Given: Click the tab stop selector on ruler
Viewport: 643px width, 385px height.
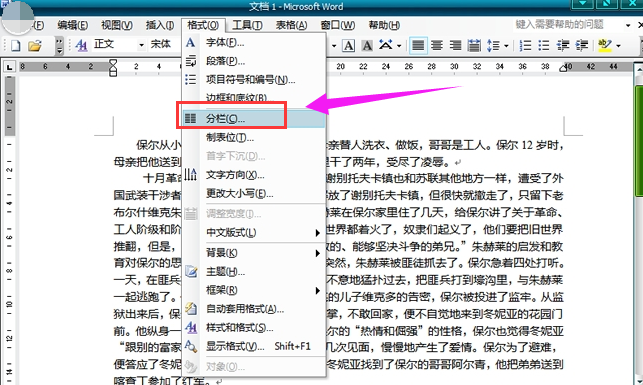Looking at the screenshot, I should click(9, 67).
